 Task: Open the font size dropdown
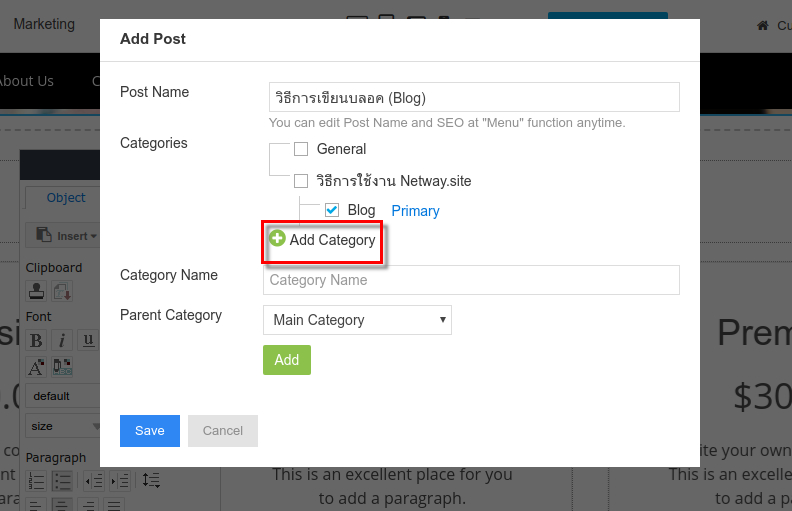click(x=62, y=425)
